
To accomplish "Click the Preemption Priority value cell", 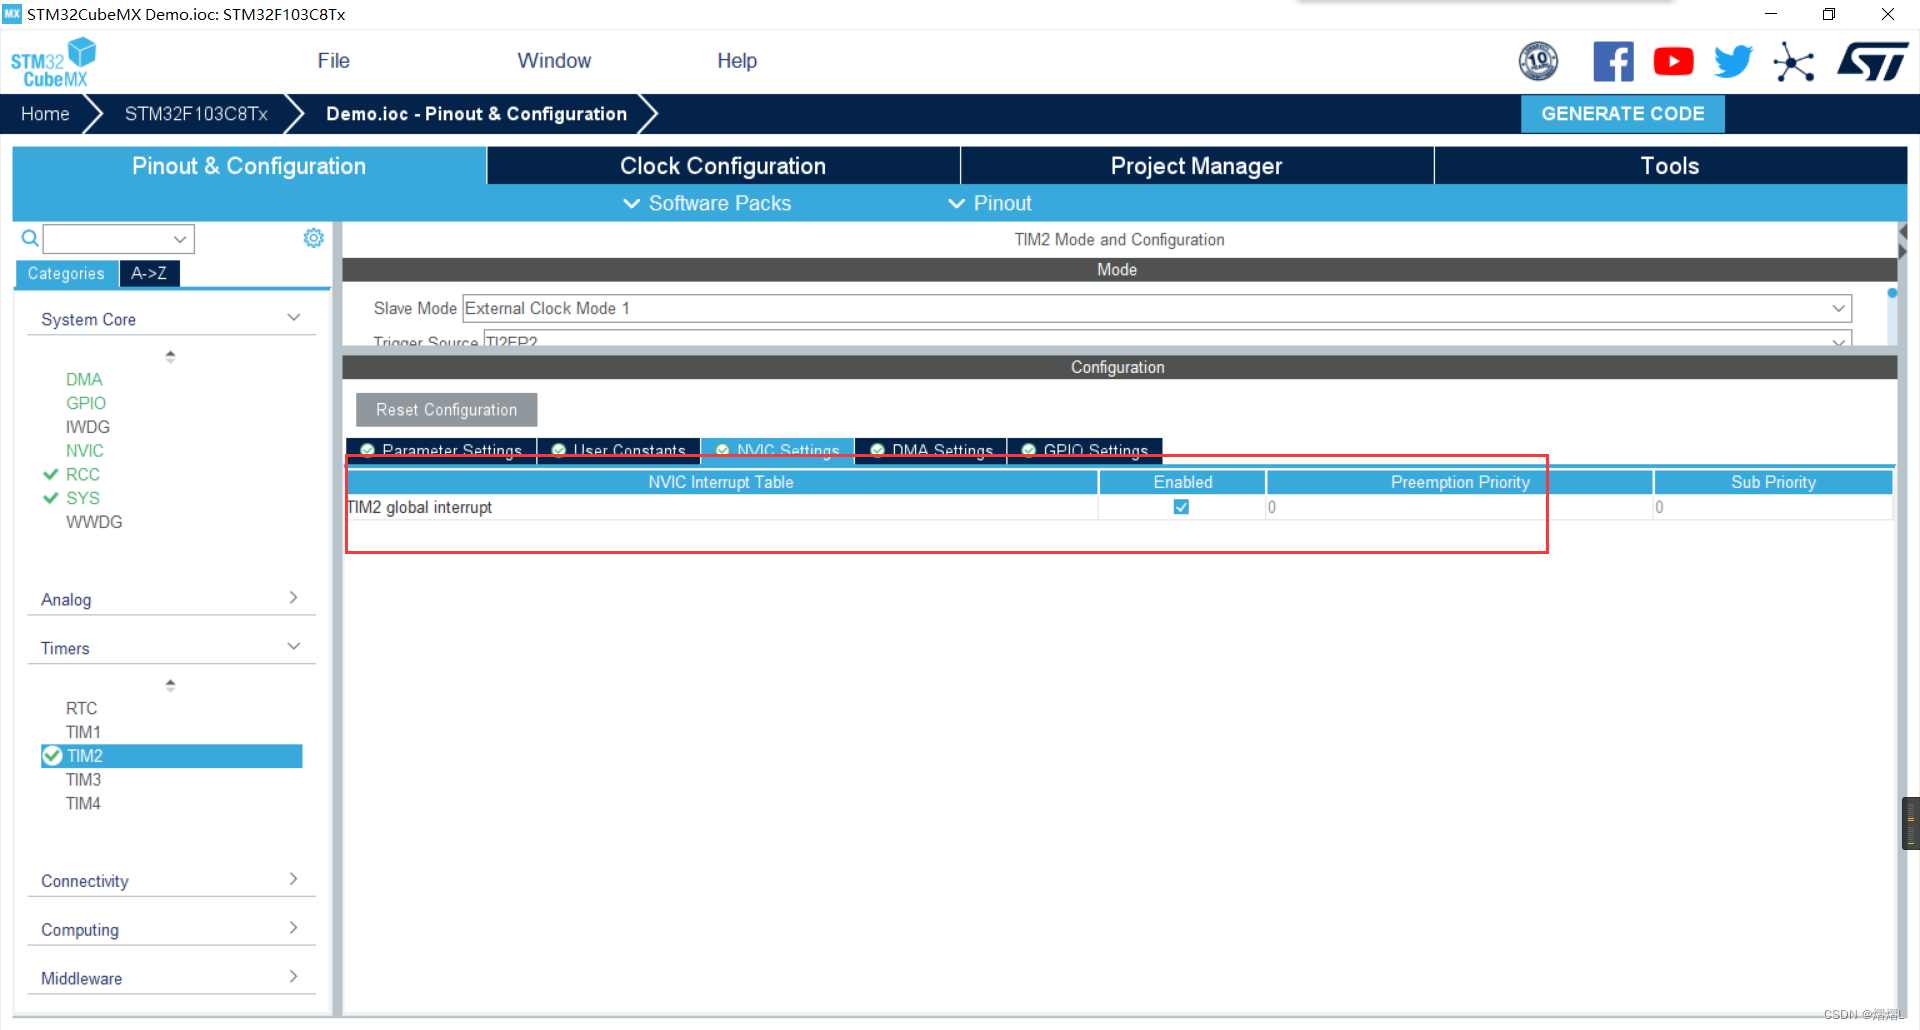I will click(x=1459, y=507).
